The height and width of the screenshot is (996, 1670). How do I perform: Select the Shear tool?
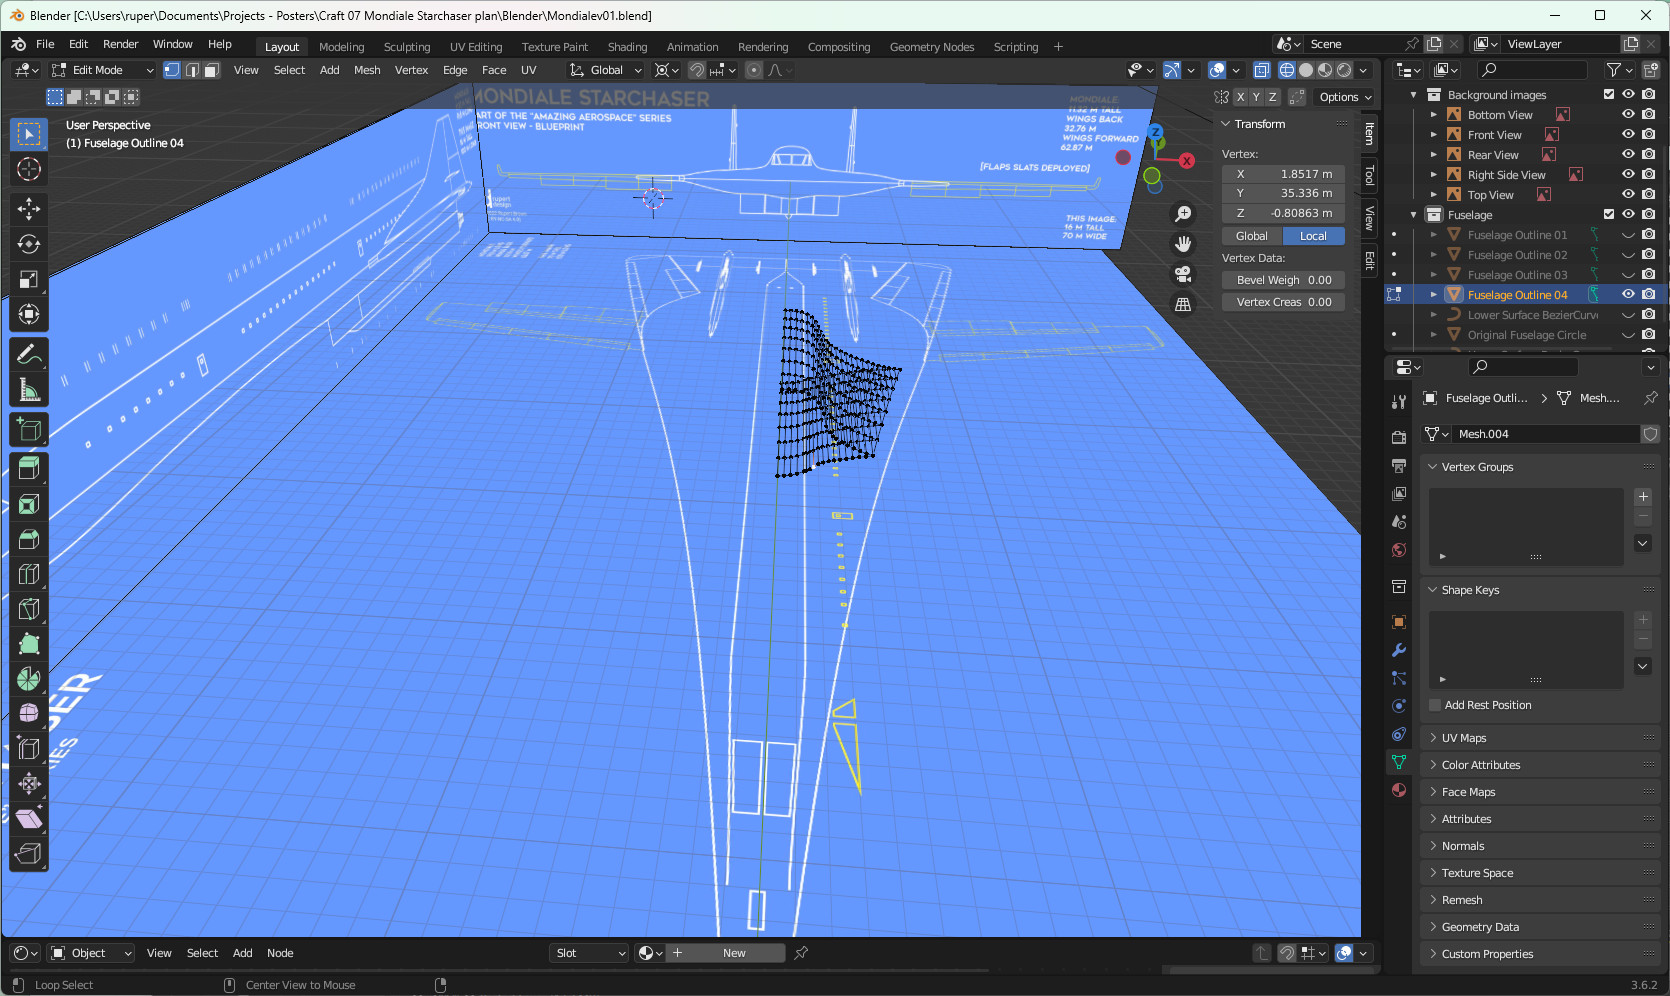coord(29,818)
